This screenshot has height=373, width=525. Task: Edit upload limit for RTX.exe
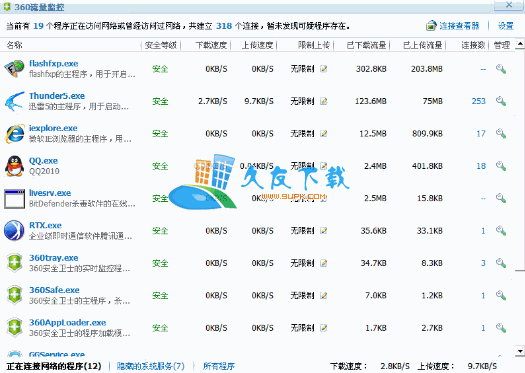[323, 231]
